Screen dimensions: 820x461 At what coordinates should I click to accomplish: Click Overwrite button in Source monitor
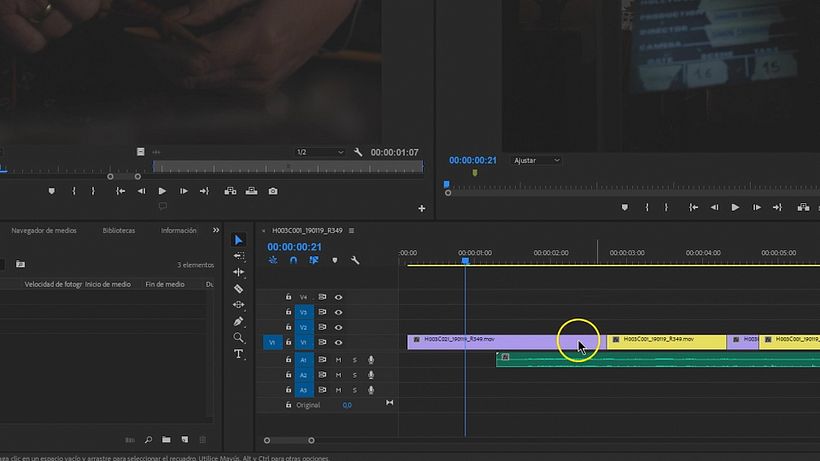(252, 191)
